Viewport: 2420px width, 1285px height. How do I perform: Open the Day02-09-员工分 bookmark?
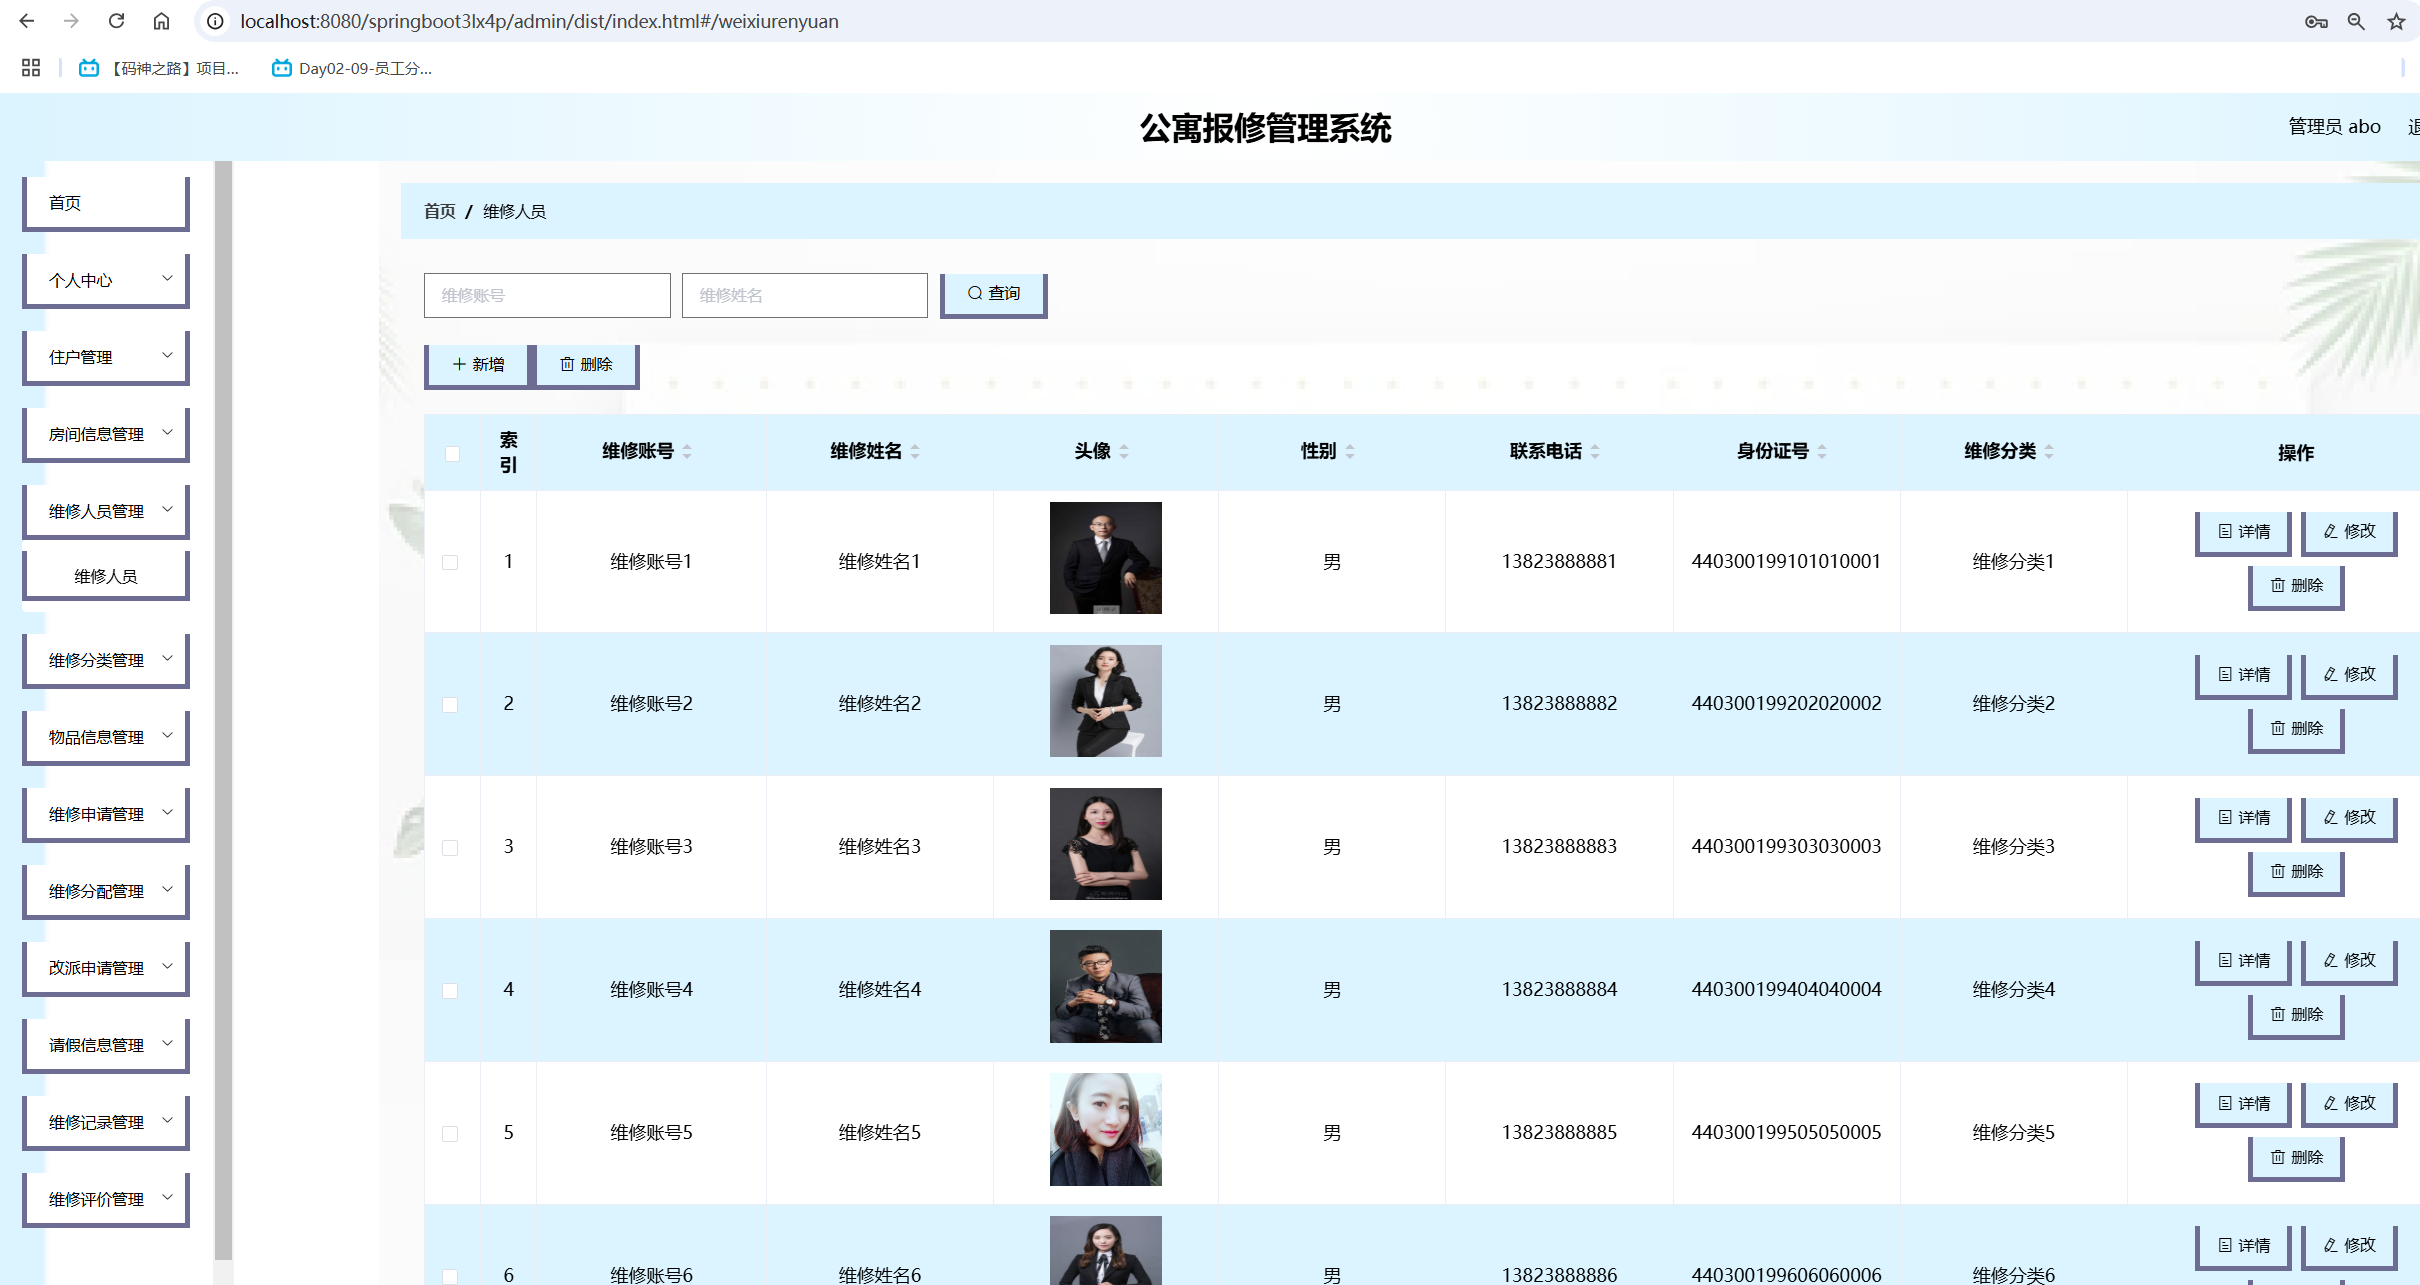(352, 68)
